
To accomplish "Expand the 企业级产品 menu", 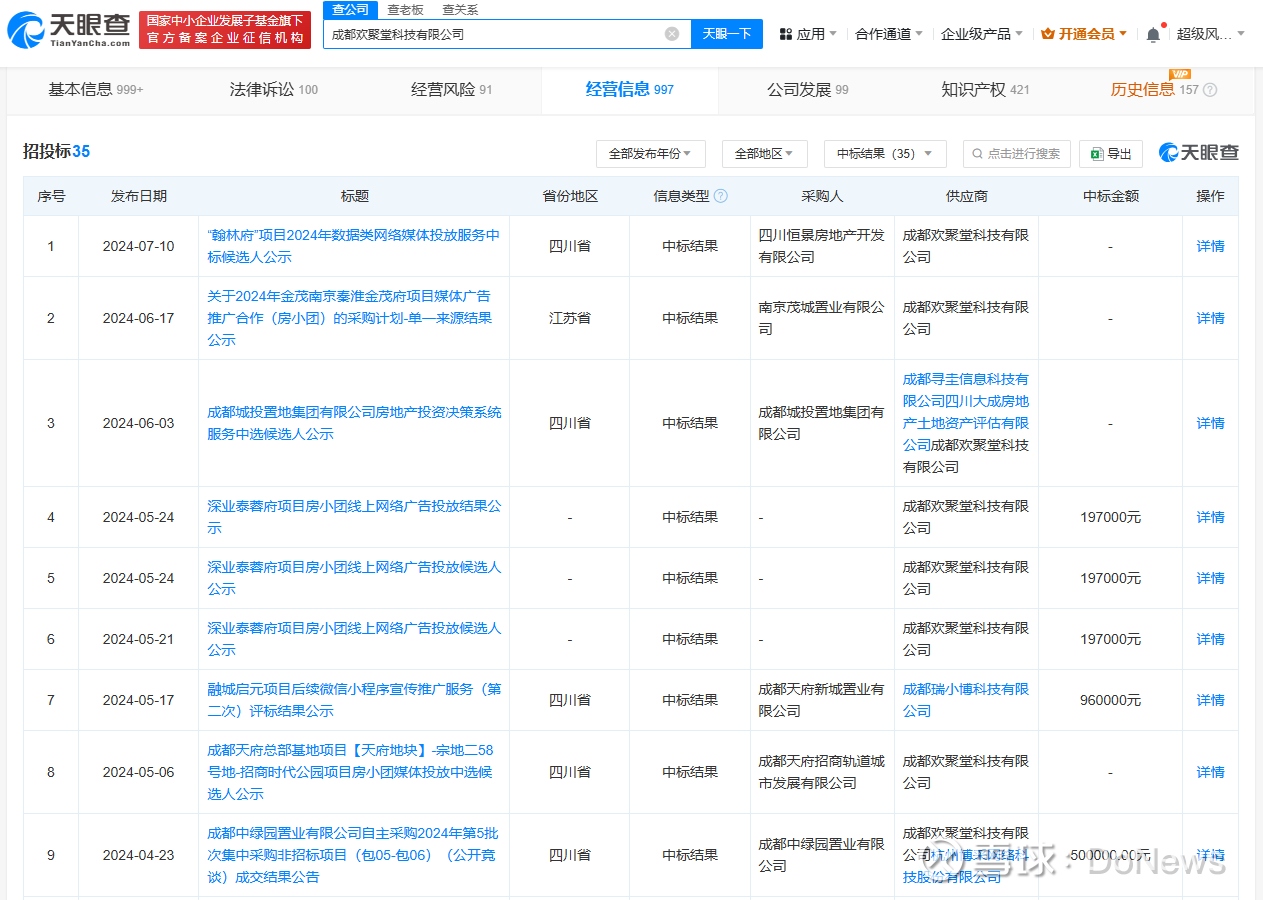I will pyautogui.click(x=981, y=34).
